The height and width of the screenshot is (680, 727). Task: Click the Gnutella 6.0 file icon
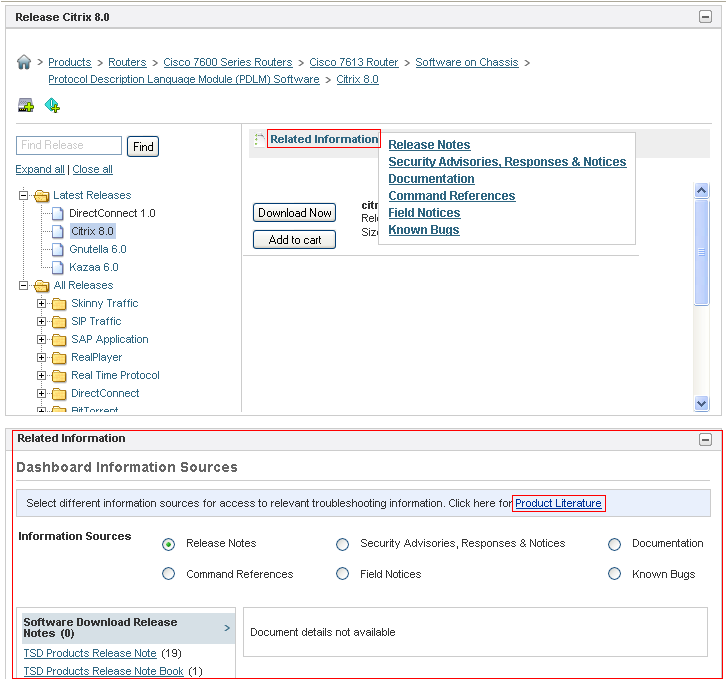coord(57,249)
